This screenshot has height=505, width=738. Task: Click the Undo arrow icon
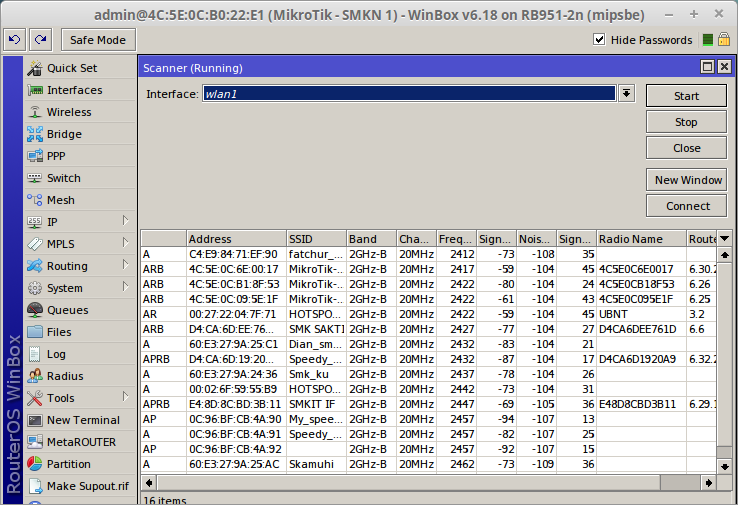(x=15, y=40)
